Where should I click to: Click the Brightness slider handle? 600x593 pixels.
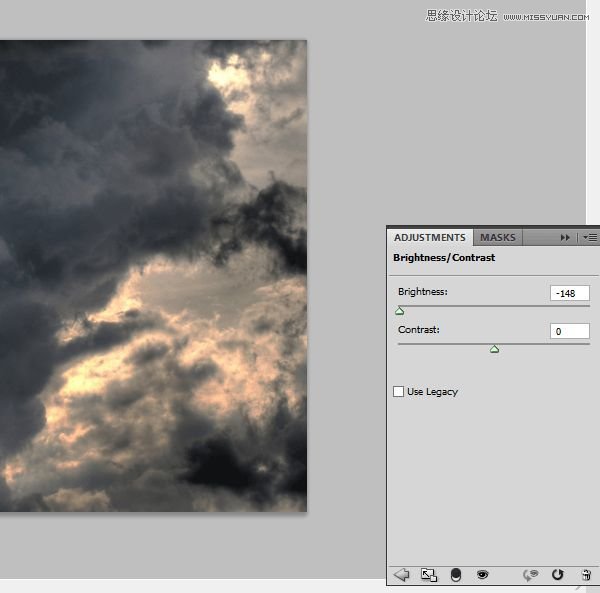click(400, 311)
